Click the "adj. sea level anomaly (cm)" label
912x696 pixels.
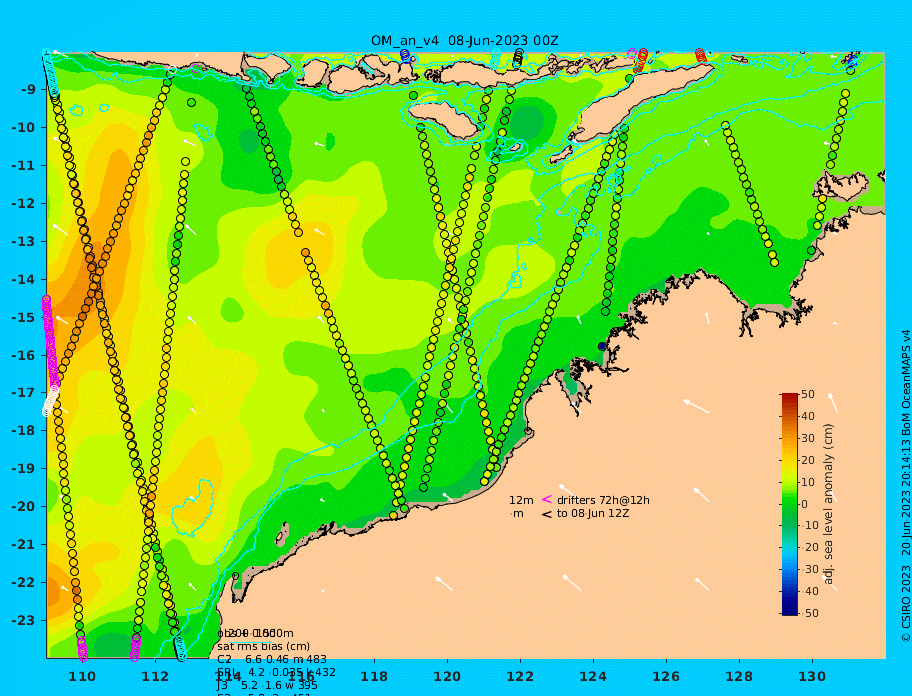[828, 504]
